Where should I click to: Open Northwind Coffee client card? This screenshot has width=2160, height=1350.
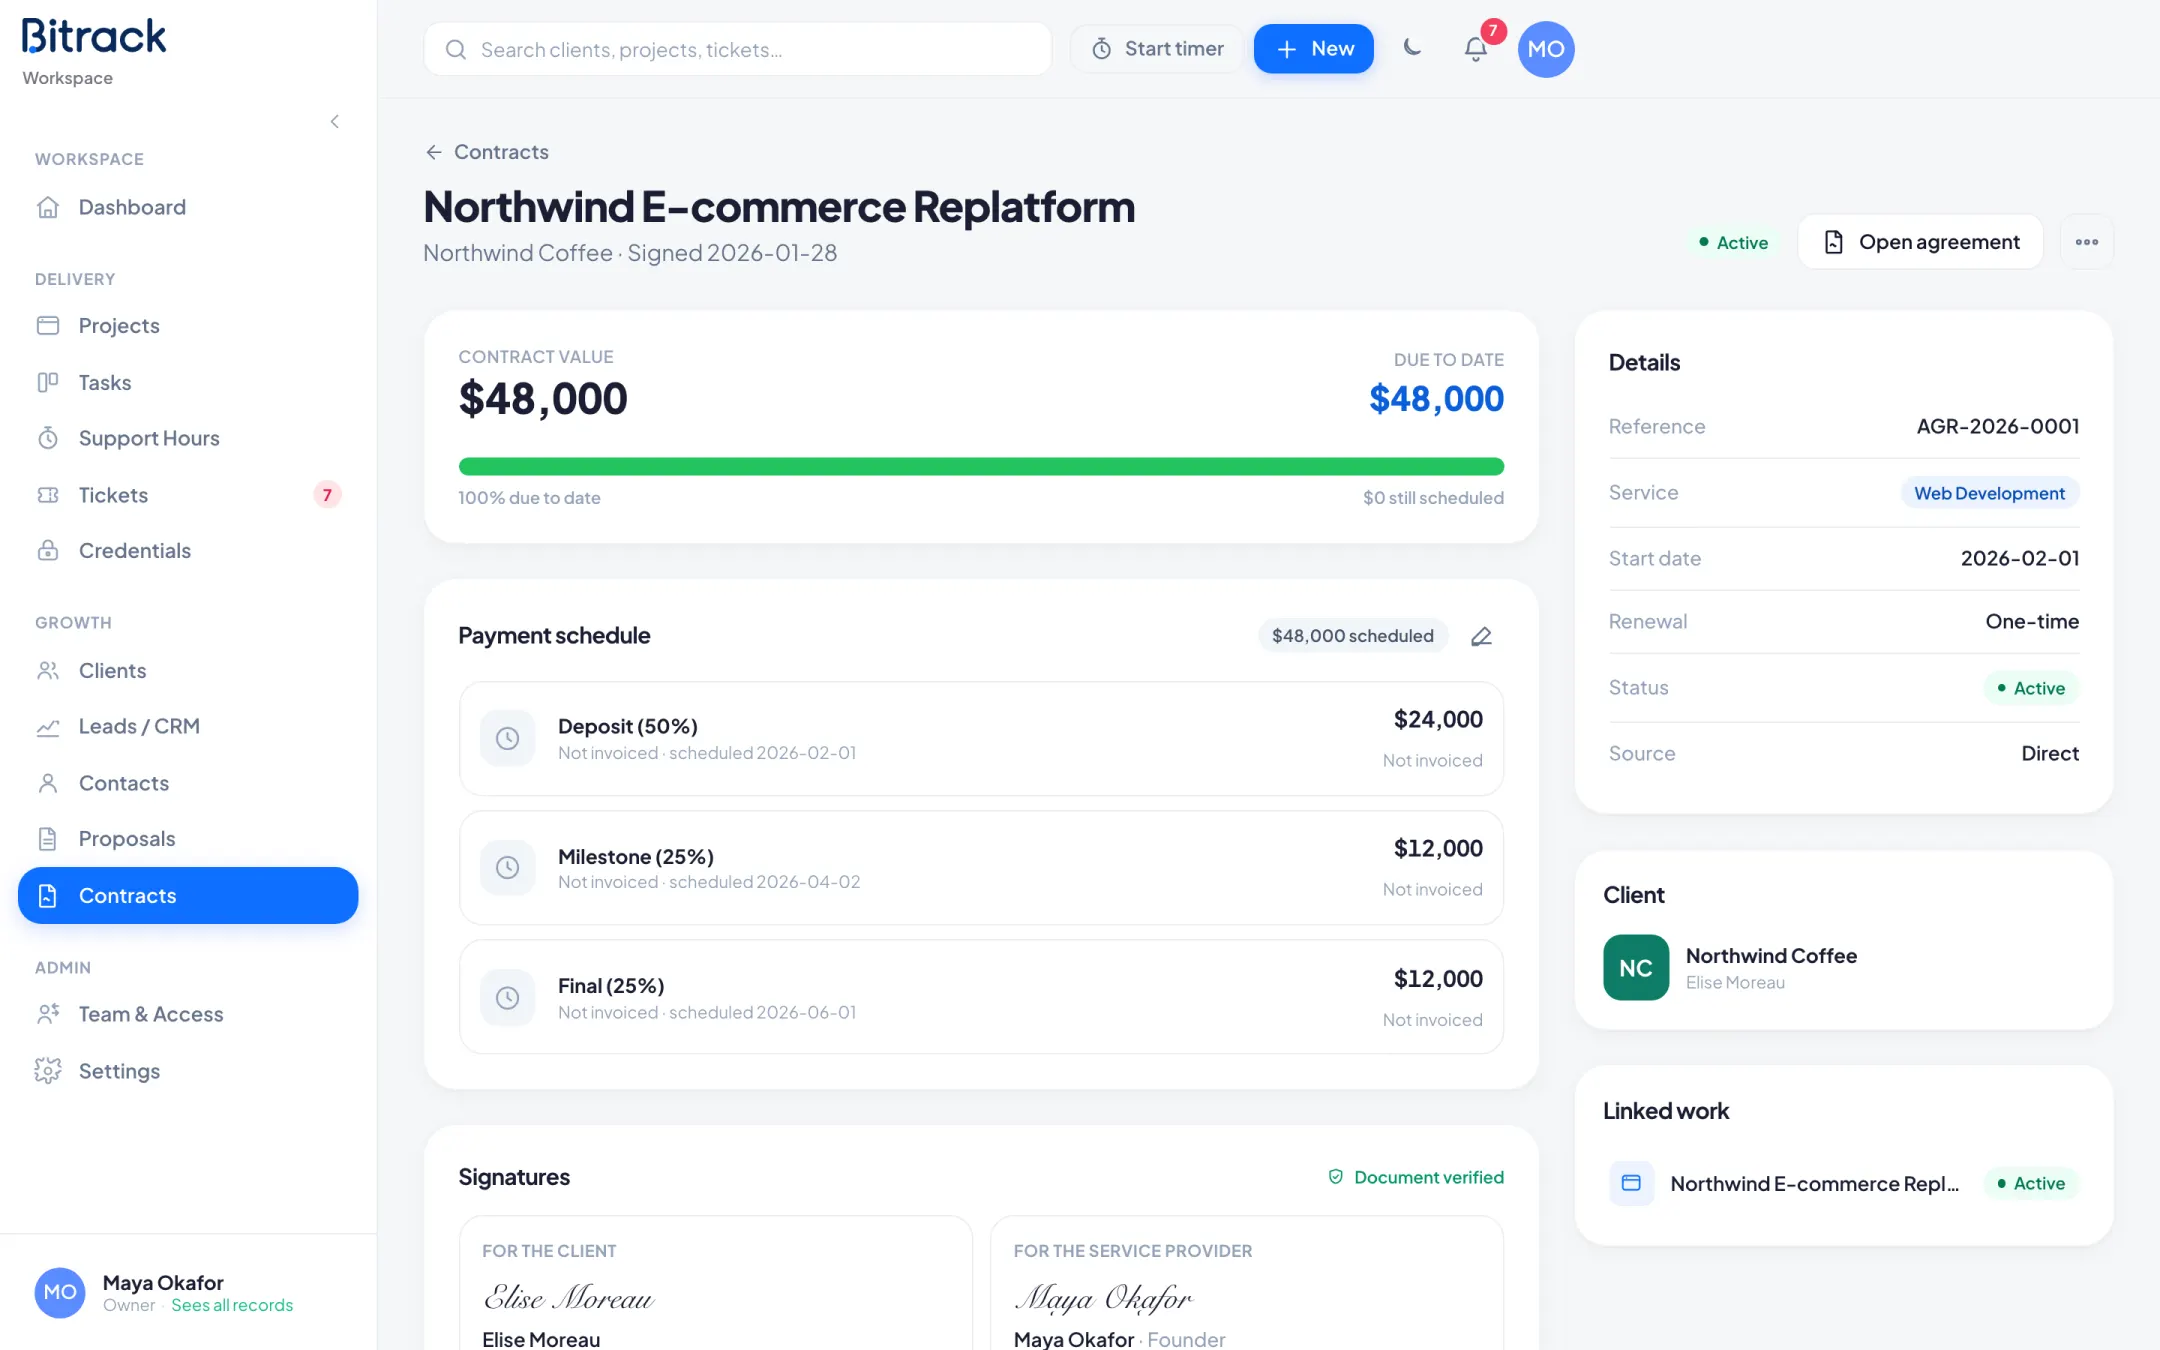1843,967
